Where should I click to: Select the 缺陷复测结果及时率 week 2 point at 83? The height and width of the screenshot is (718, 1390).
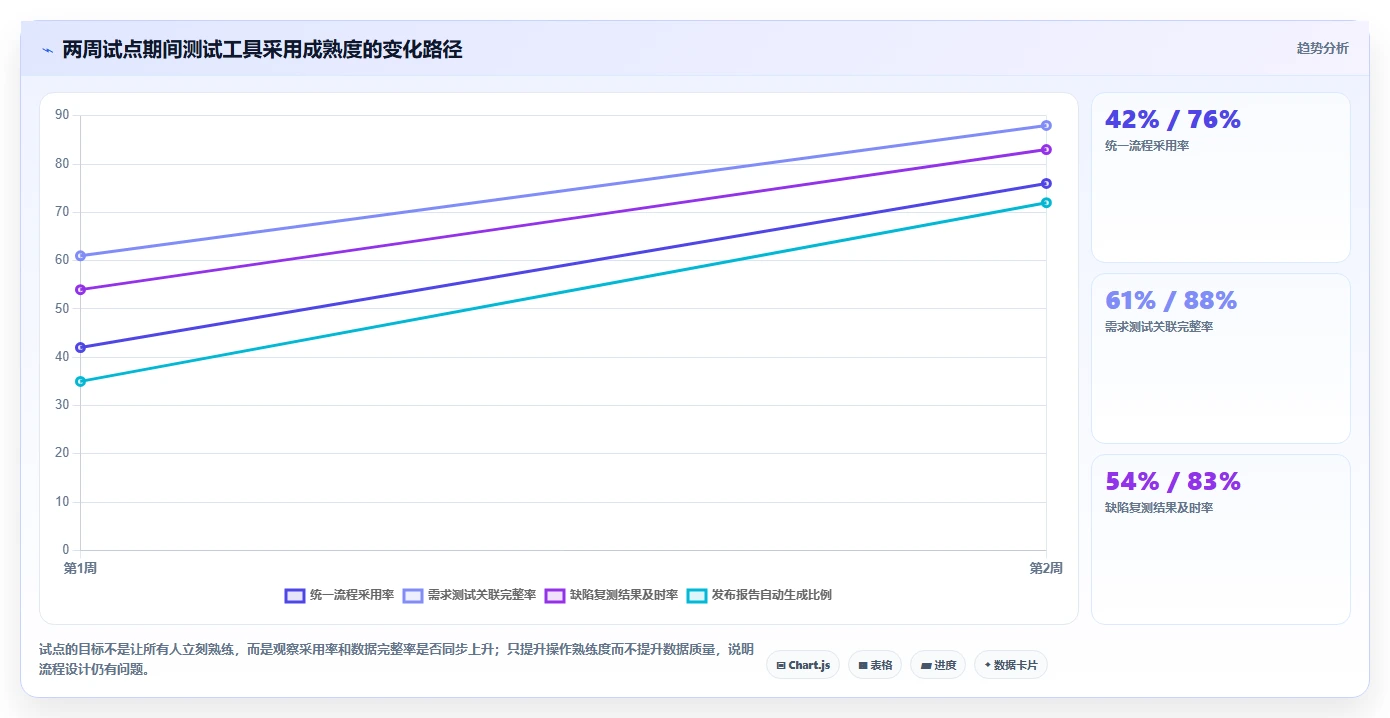point(1046,149)
